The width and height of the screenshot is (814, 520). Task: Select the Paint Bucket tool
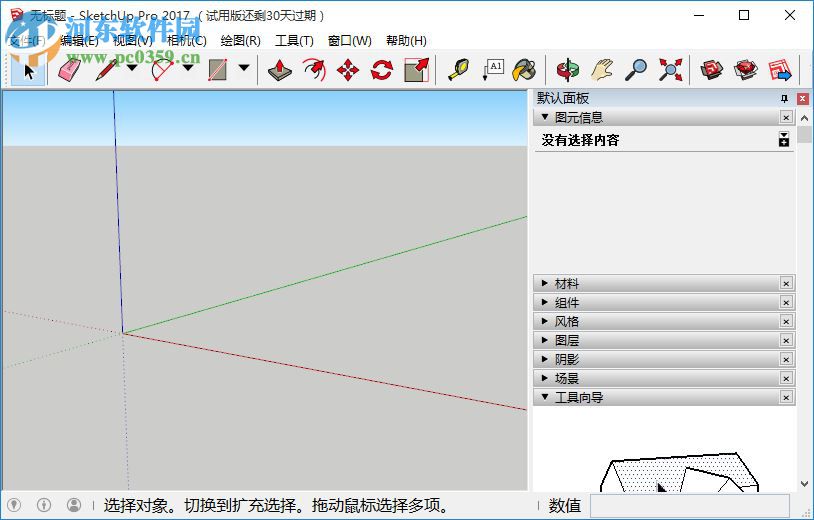tap(525, 70)
